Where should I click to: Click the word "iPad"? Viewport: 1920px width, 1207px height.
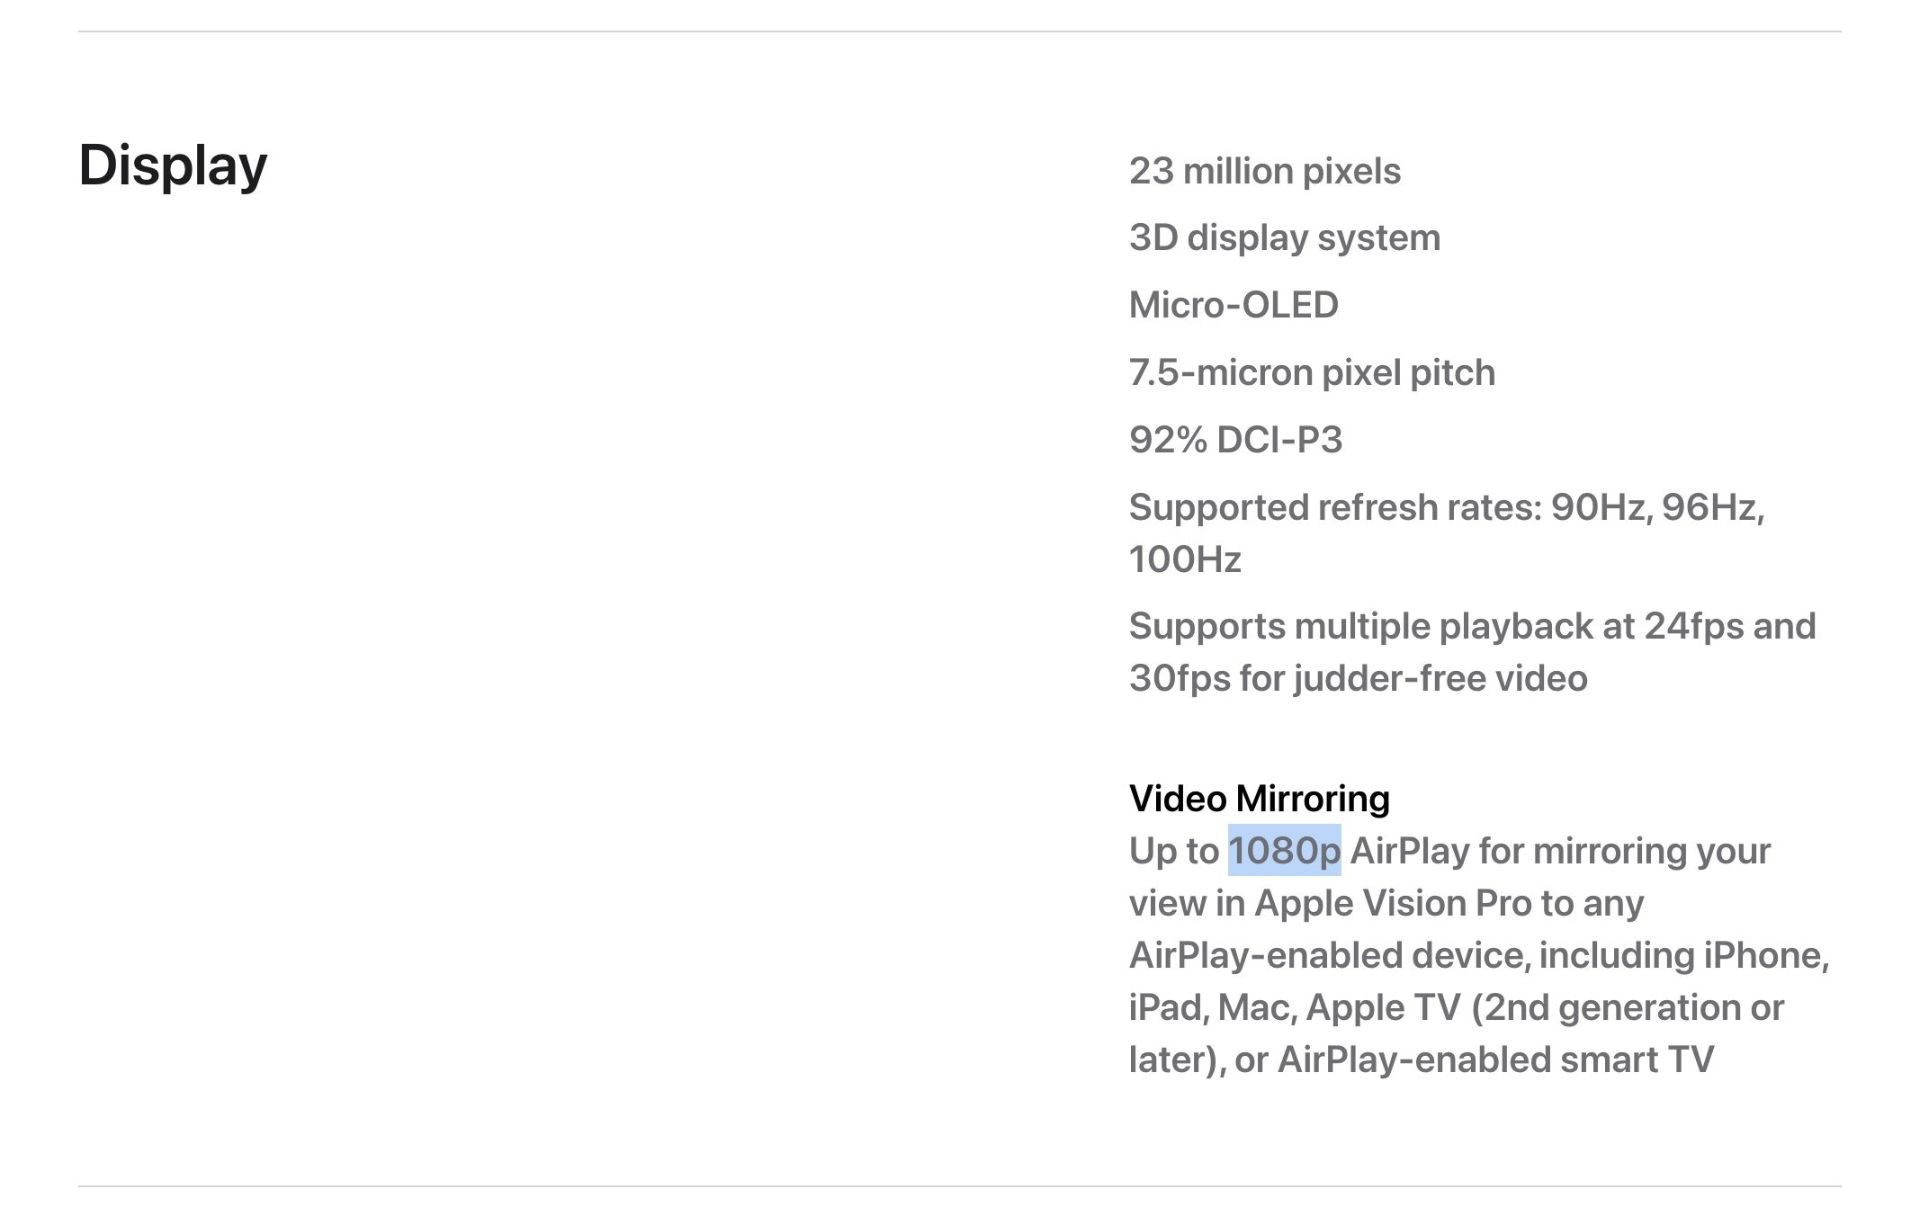pos(1167,1008)
